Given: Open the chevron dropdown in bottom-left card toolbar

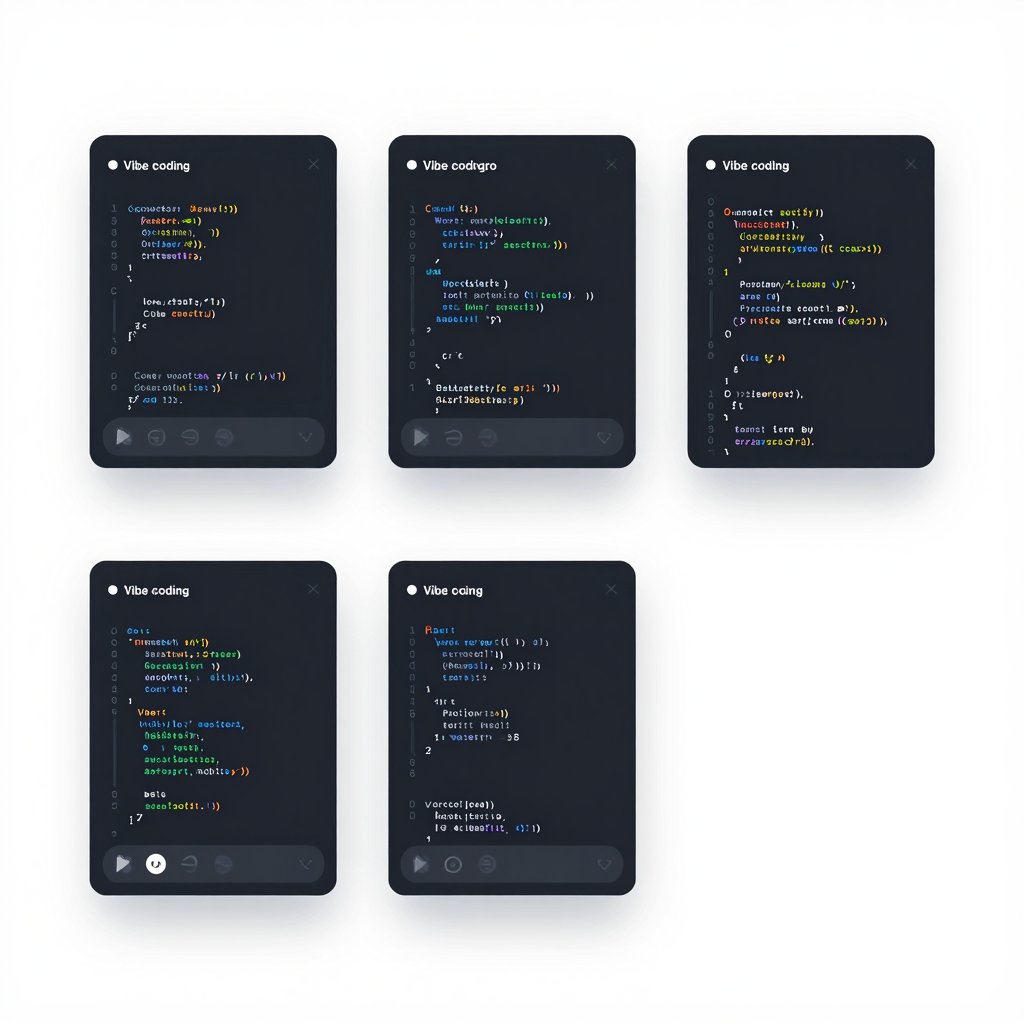Looking at the screenshot, I should point(306,864).
